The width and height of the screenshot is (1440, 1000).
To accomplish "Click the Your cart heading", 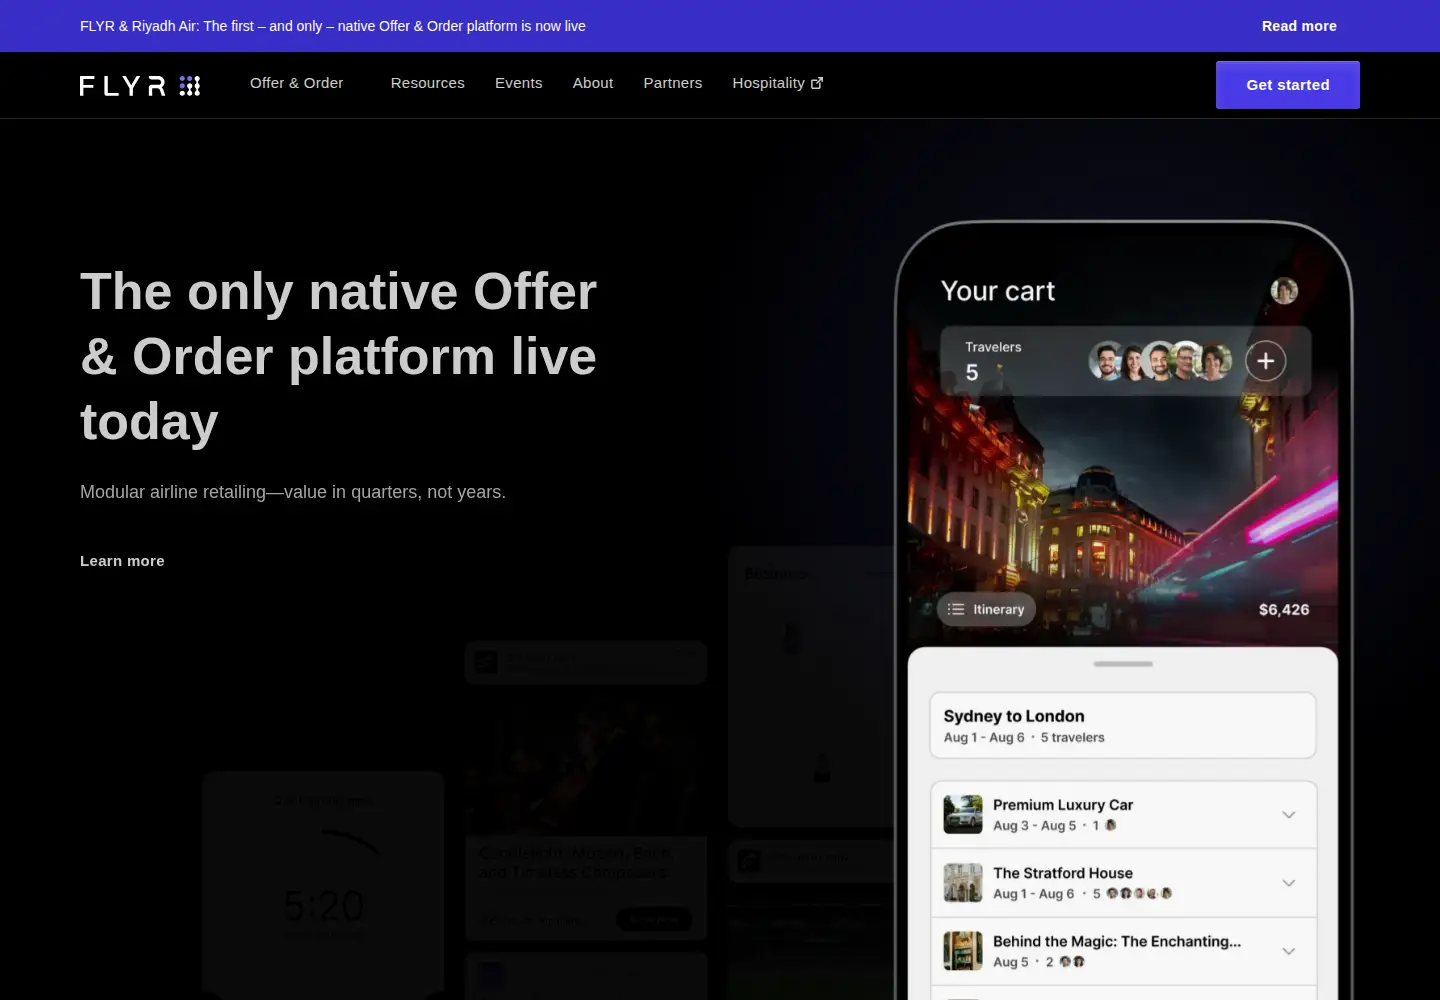I will pos(998,291).
